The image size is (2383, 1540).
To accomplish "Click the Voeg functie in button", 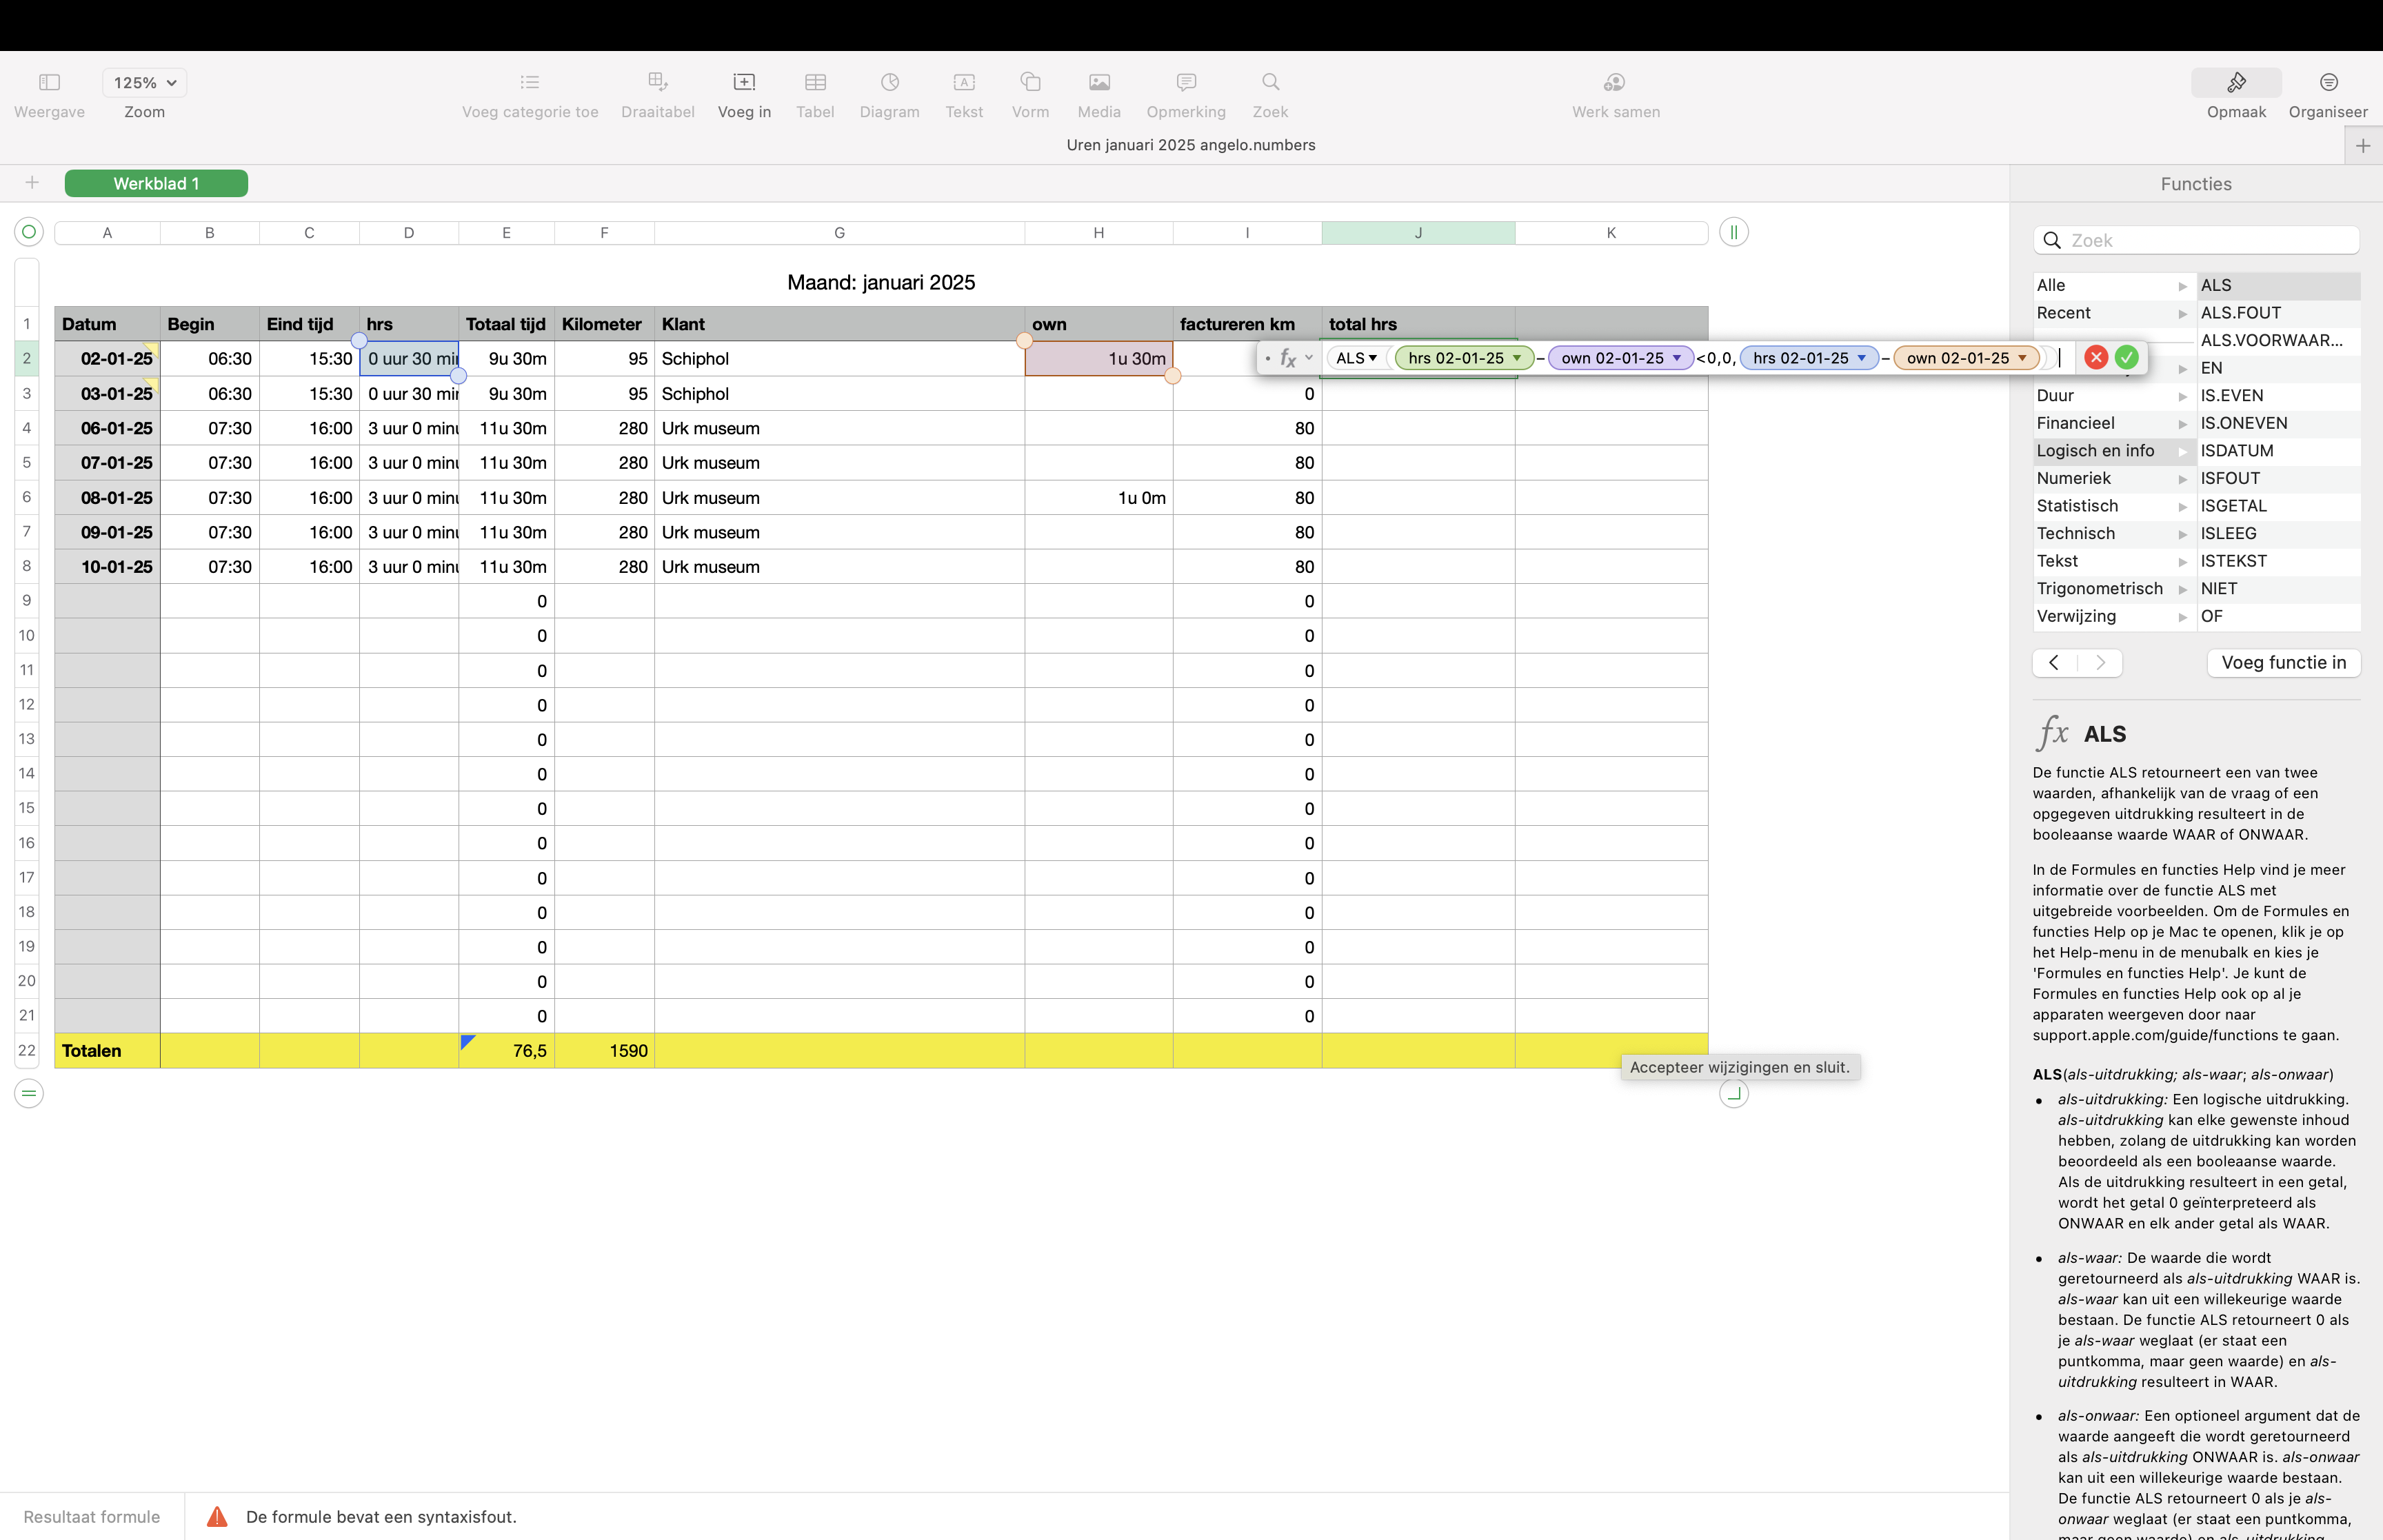I will [2283, 662].
